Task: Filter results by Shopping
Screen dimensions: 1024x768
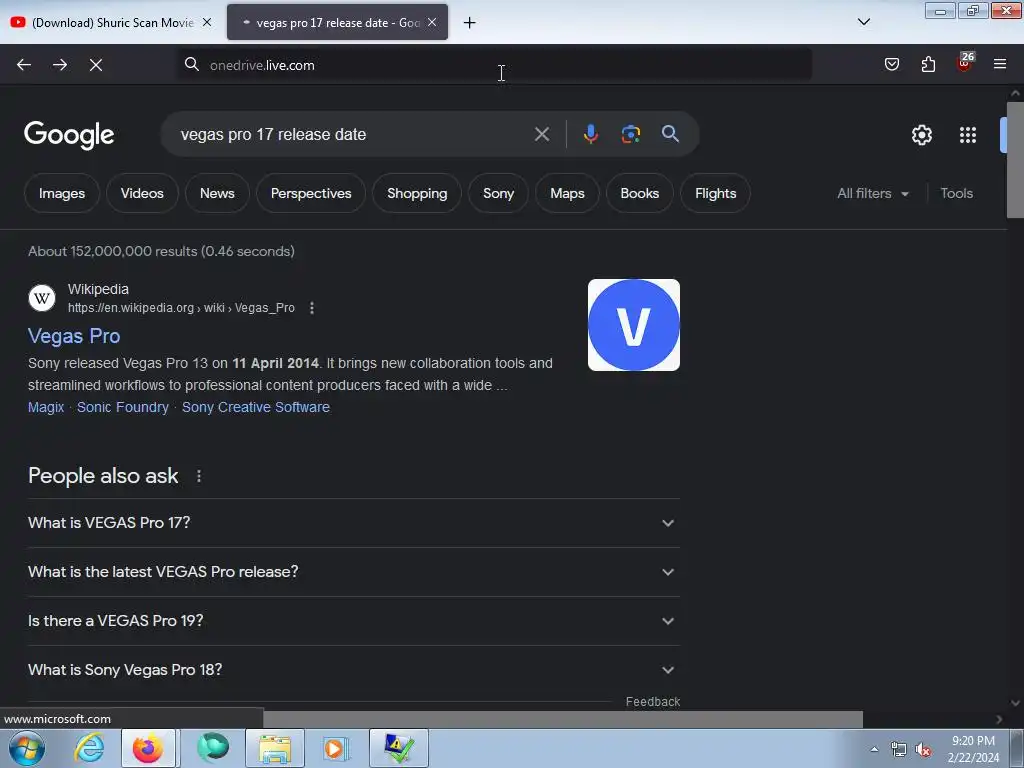Action: [417, 193]
